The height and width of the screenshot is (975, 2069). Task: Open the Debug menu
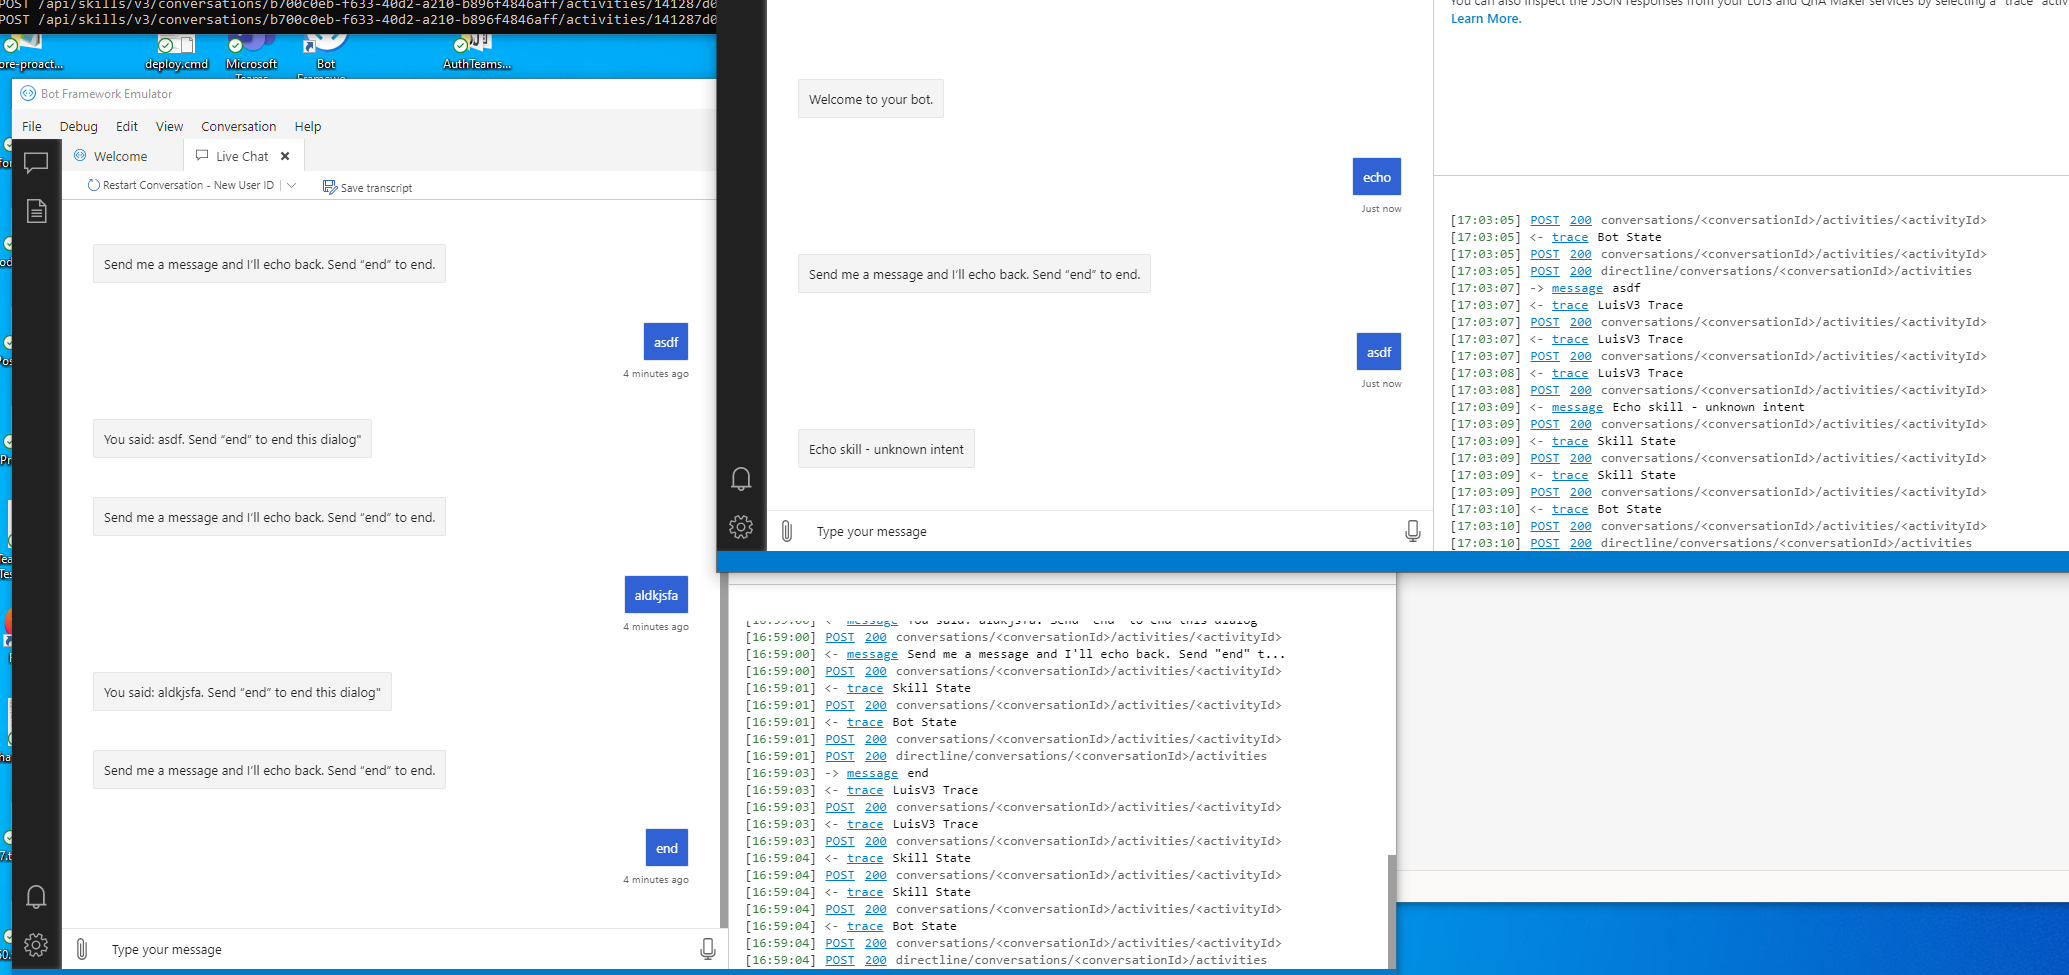[x=78, y=126]
